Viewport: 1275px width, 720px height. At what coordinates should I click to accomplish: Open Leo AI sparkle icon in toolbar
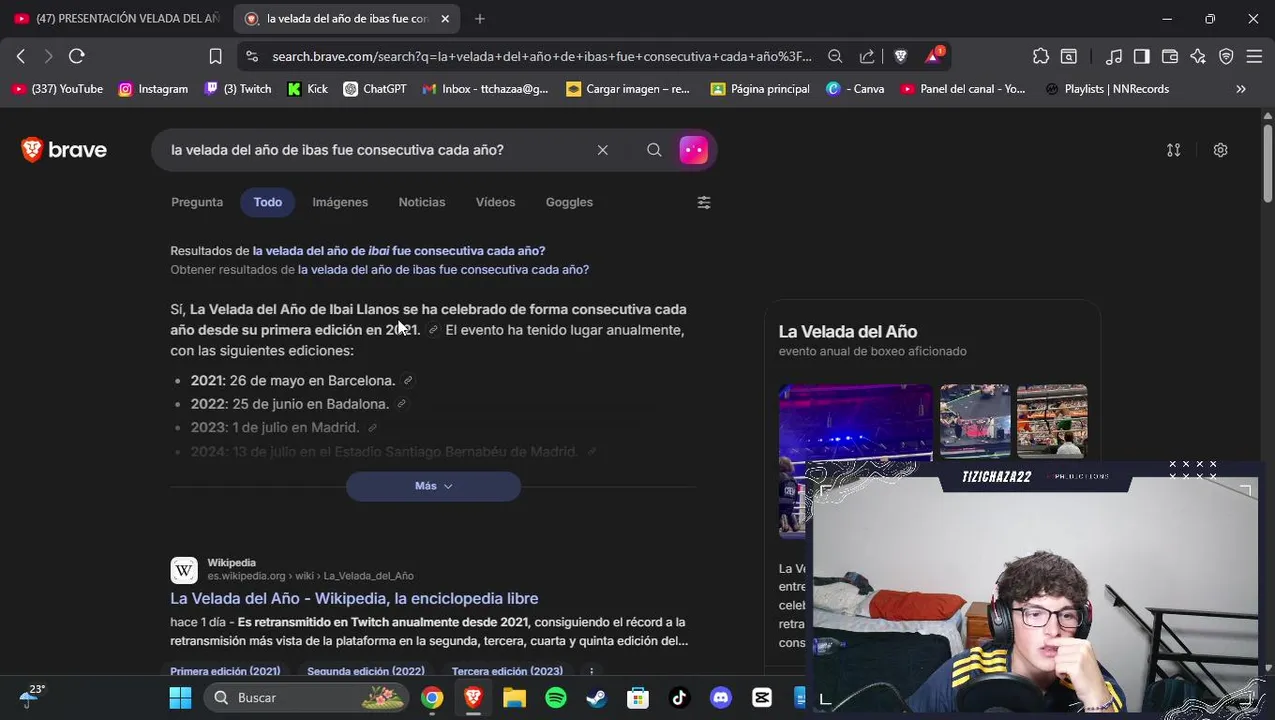[1198, 56]
